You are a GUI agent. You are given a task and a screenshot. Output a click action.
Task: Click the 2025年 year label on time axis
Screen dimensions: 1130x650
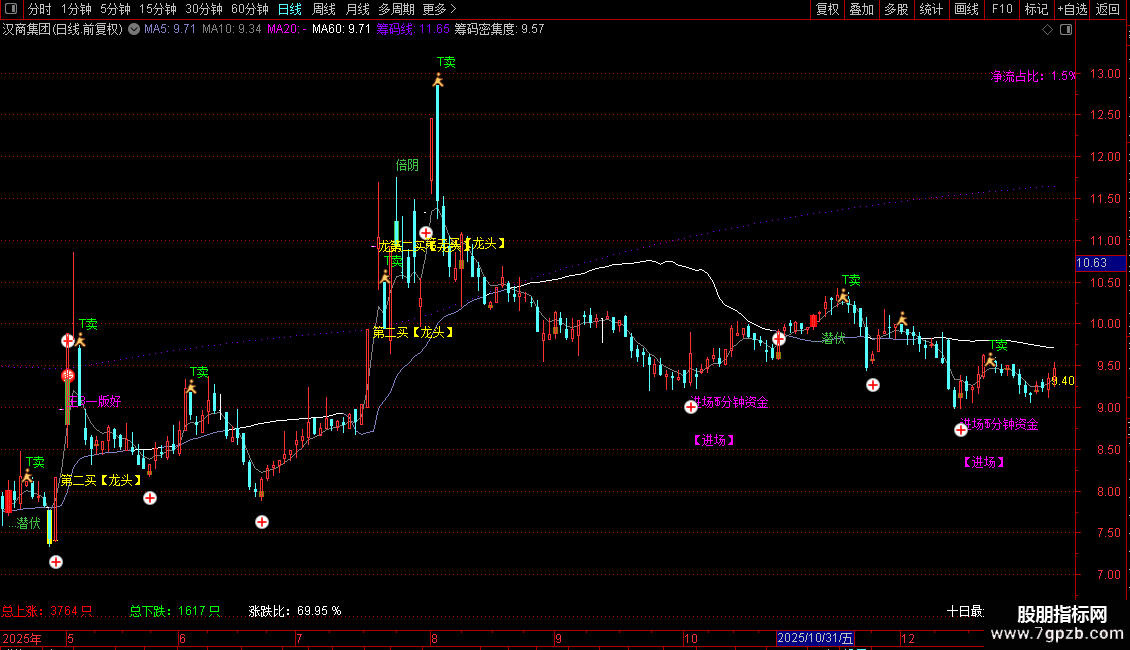[22, 638]
